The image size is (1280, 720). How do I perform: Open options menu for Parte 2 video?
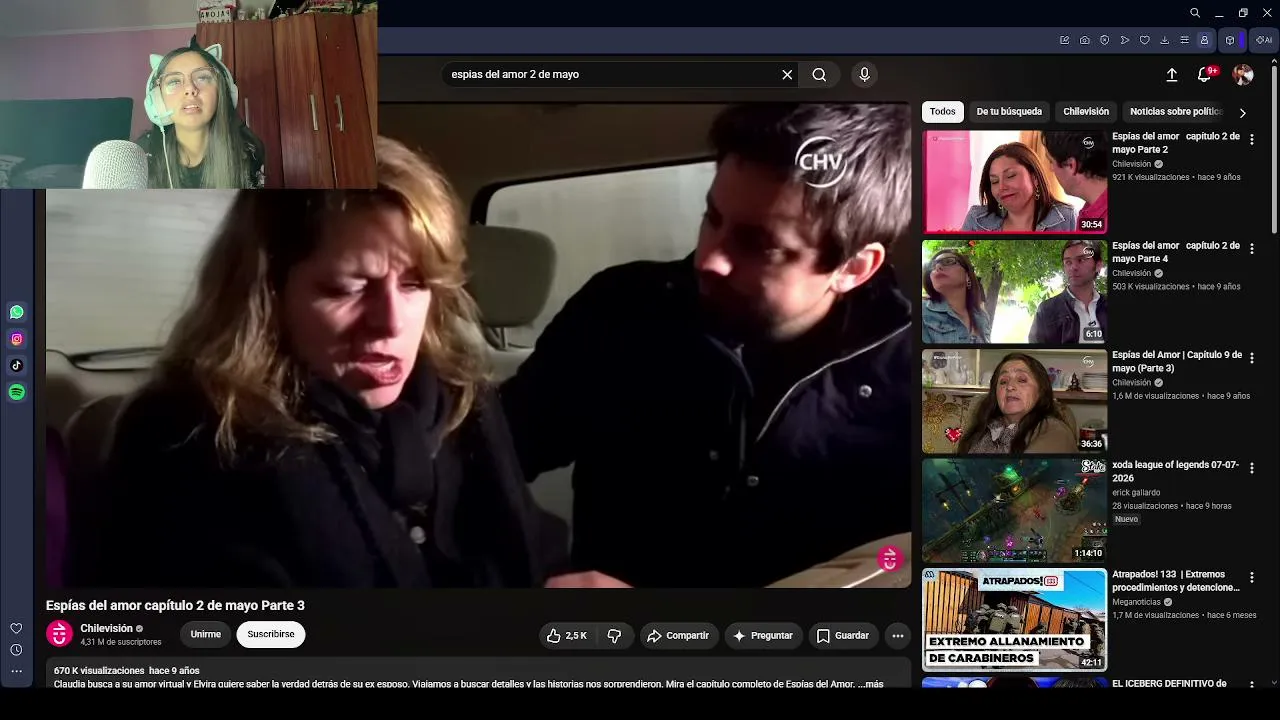[1251, 139]
